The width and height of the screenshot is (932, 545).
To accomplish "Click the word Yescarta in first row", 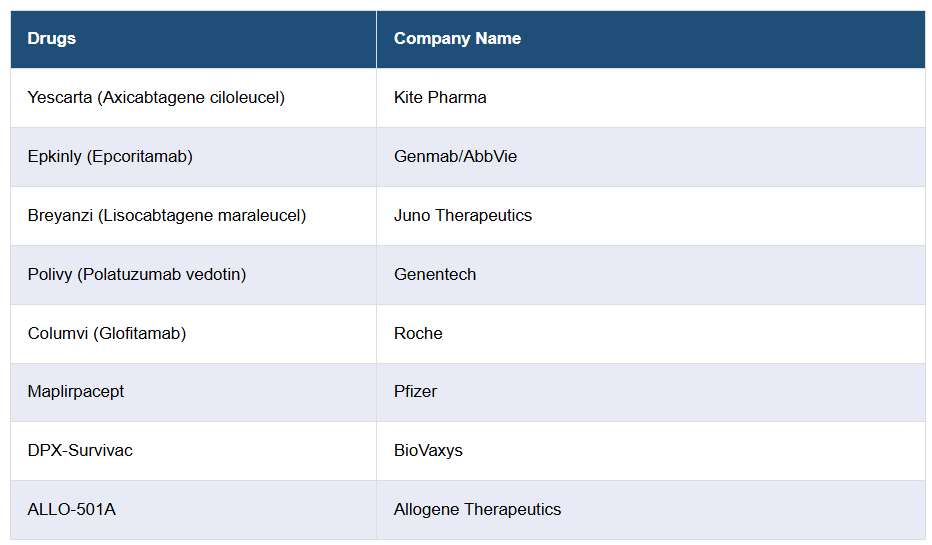I will click(60, 98).
